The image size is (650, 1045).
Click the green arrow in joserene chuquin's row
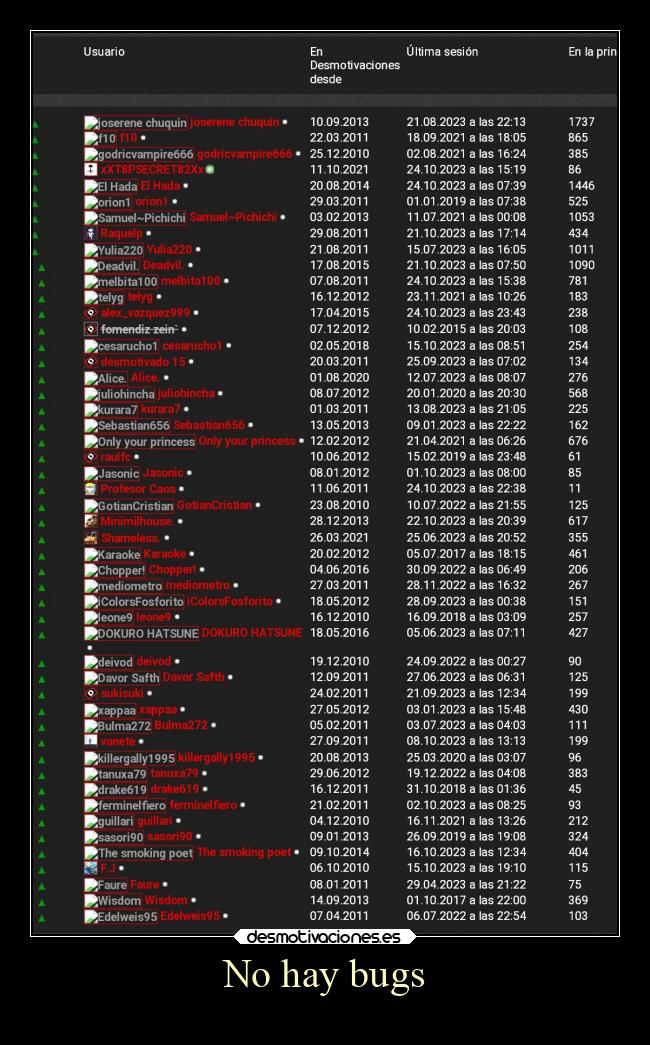pos(35,124)
